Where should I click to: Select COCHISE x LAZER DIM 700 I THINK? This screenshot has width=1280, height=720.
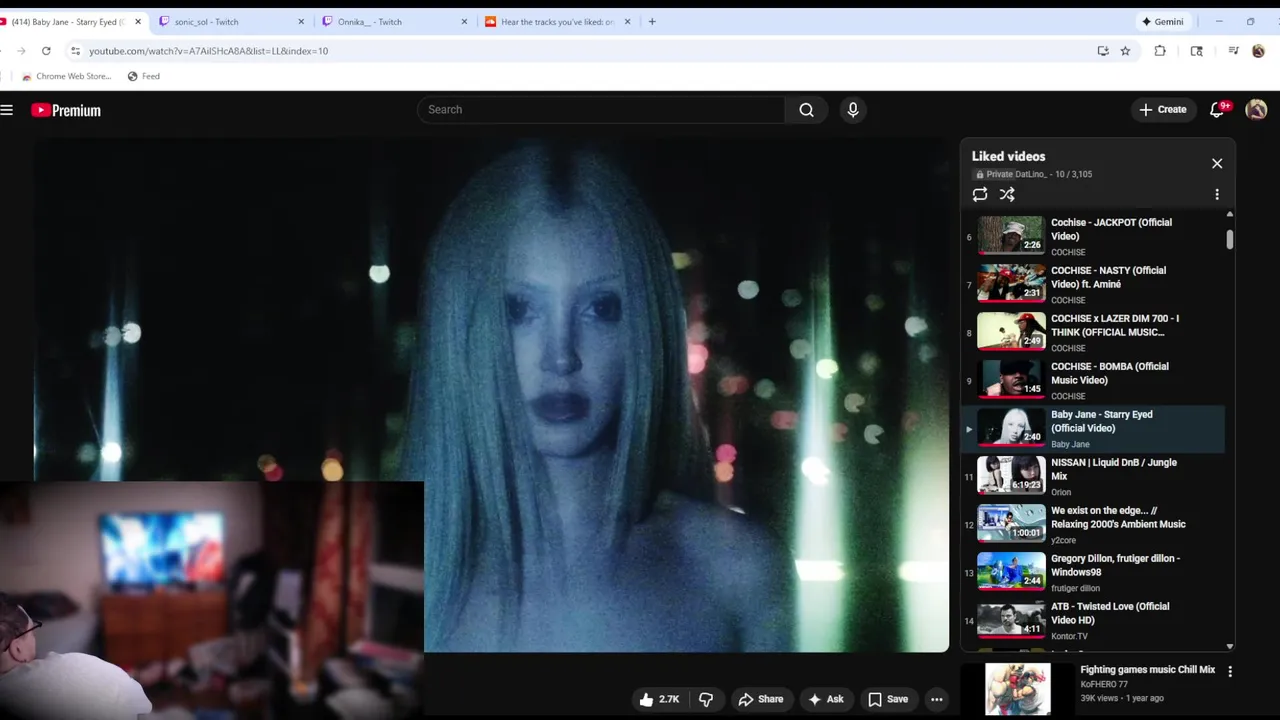[x=1093, y=332]
